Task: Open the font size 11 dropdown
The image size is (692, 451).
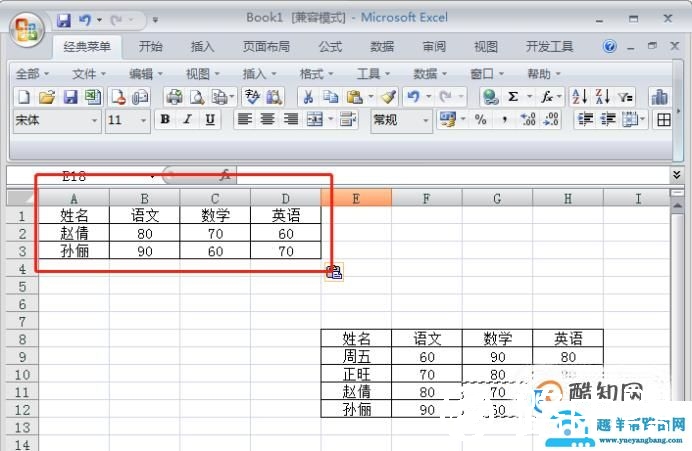Action: click(x=143, y=120)
